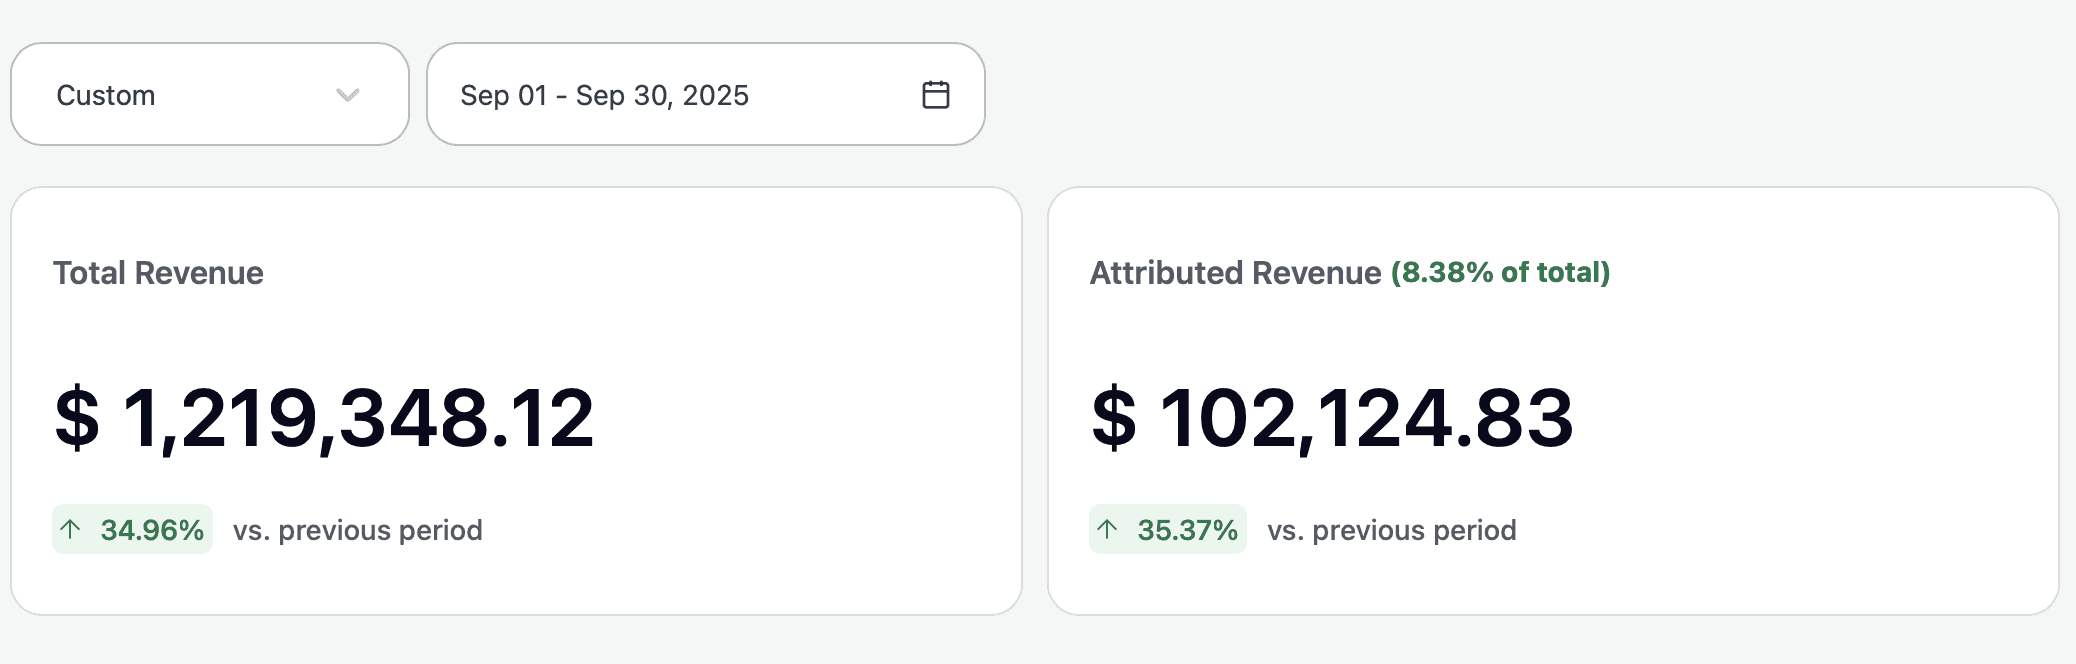Screen dimensions: 2076x664
Task: Click the $ 102,124.83 attributed value
Action: [x=1333, y=418]
